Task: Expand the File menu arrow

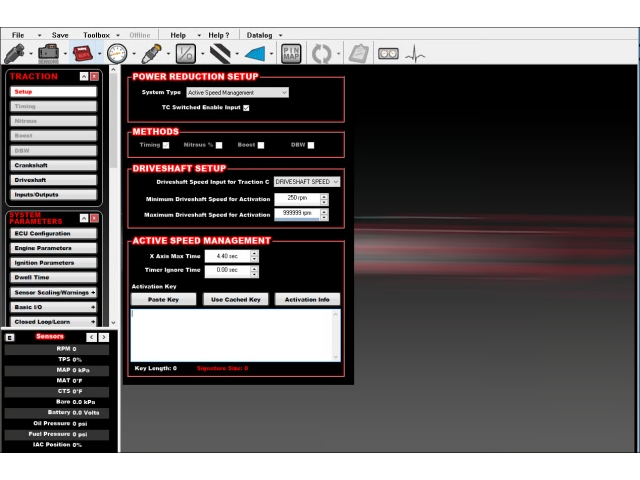Action: (40, 36)
